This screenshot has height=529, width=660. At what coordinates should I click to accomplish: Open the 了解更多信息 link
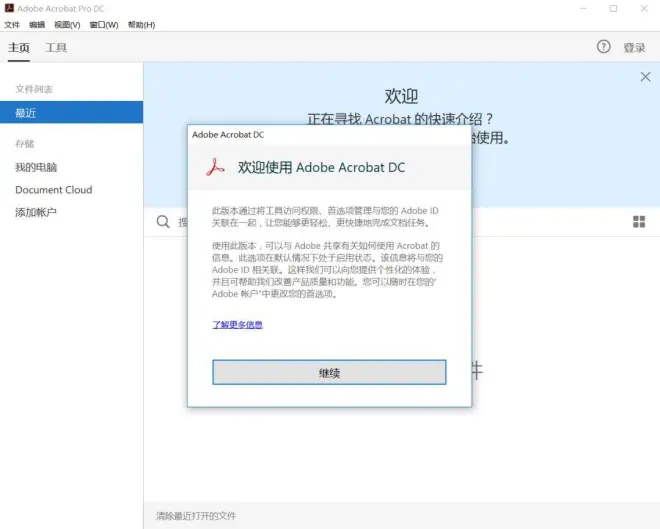pos(237,324)
